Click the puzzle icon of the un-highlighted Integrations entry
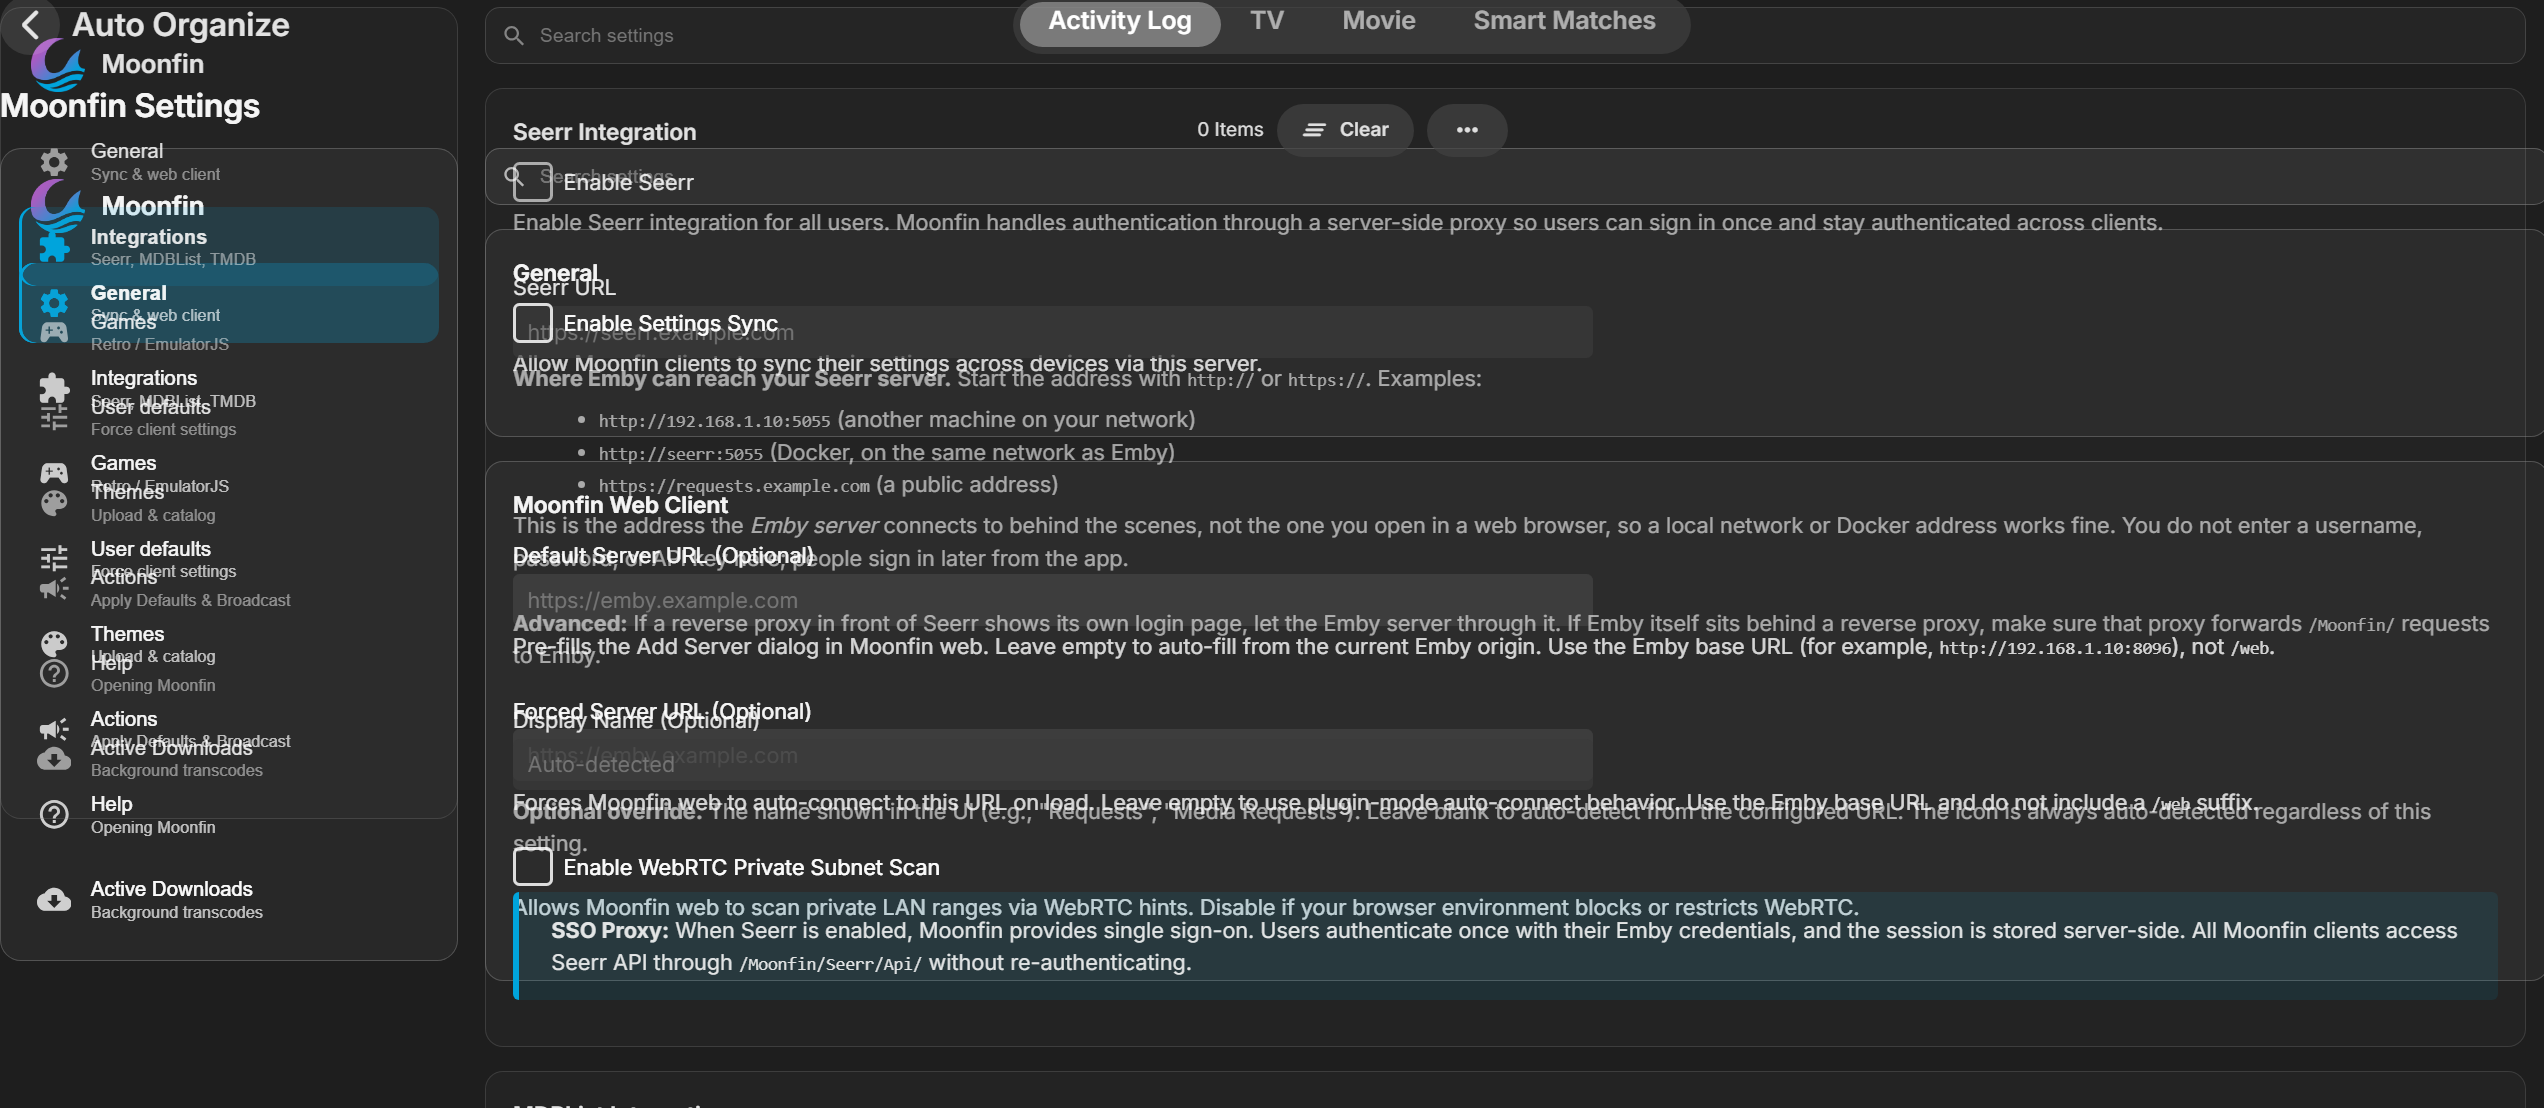 pyautogui.click(x=54, y=388)
